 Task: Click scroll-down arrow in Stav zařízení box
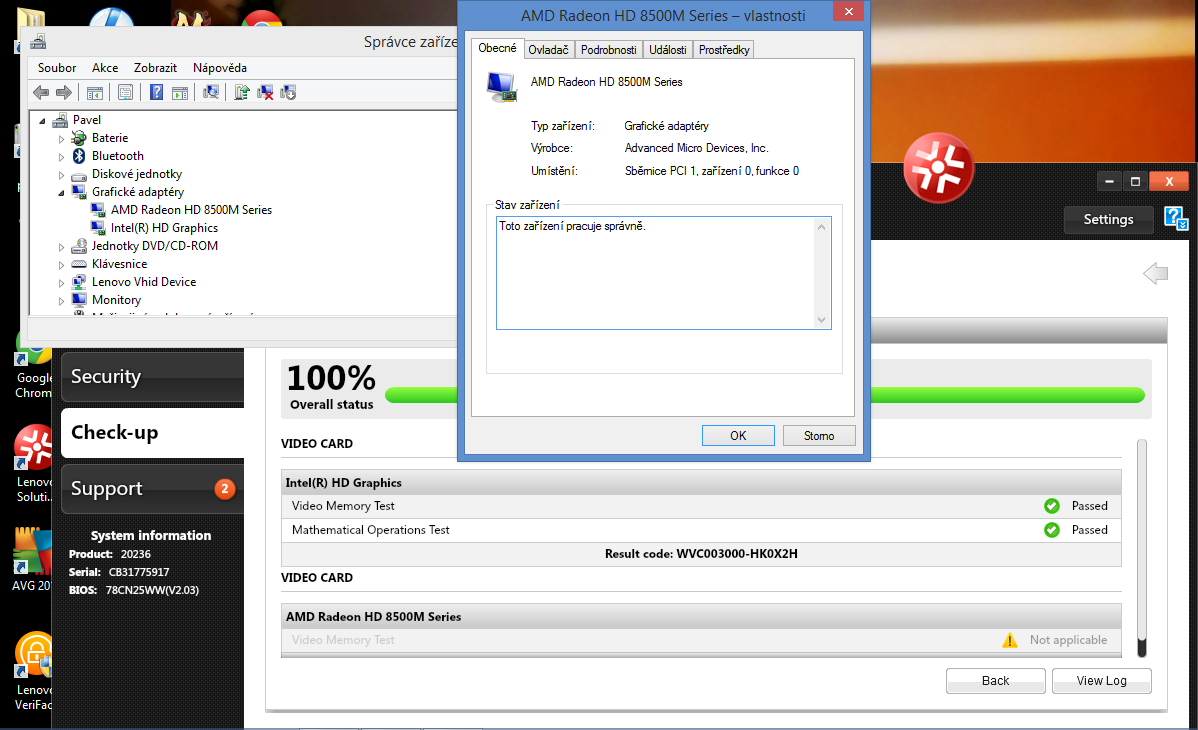pyautogui.click(x=821, y=320)
